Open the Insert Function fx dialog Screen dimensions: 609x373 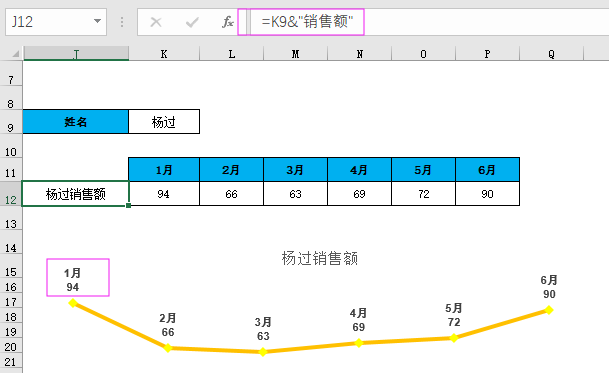coord(228,22)
